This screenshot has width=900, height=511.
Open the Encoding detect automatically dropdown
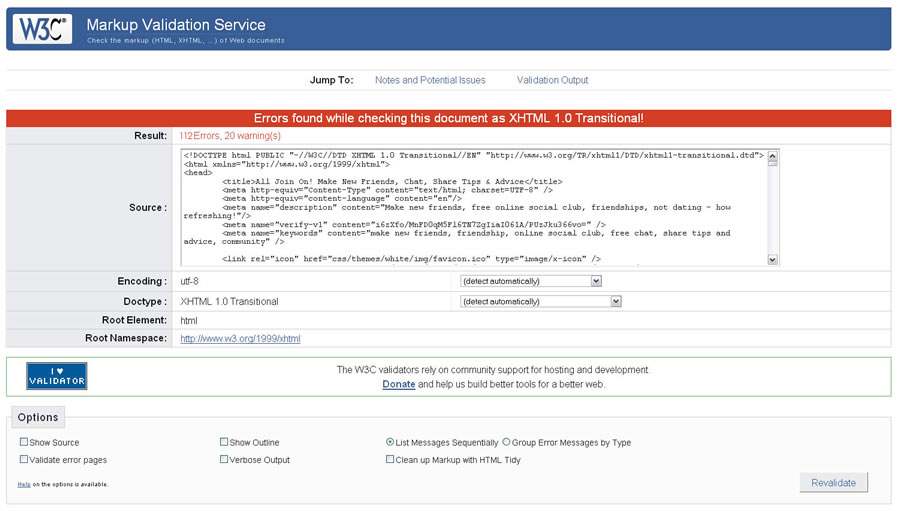coord(531,281)
